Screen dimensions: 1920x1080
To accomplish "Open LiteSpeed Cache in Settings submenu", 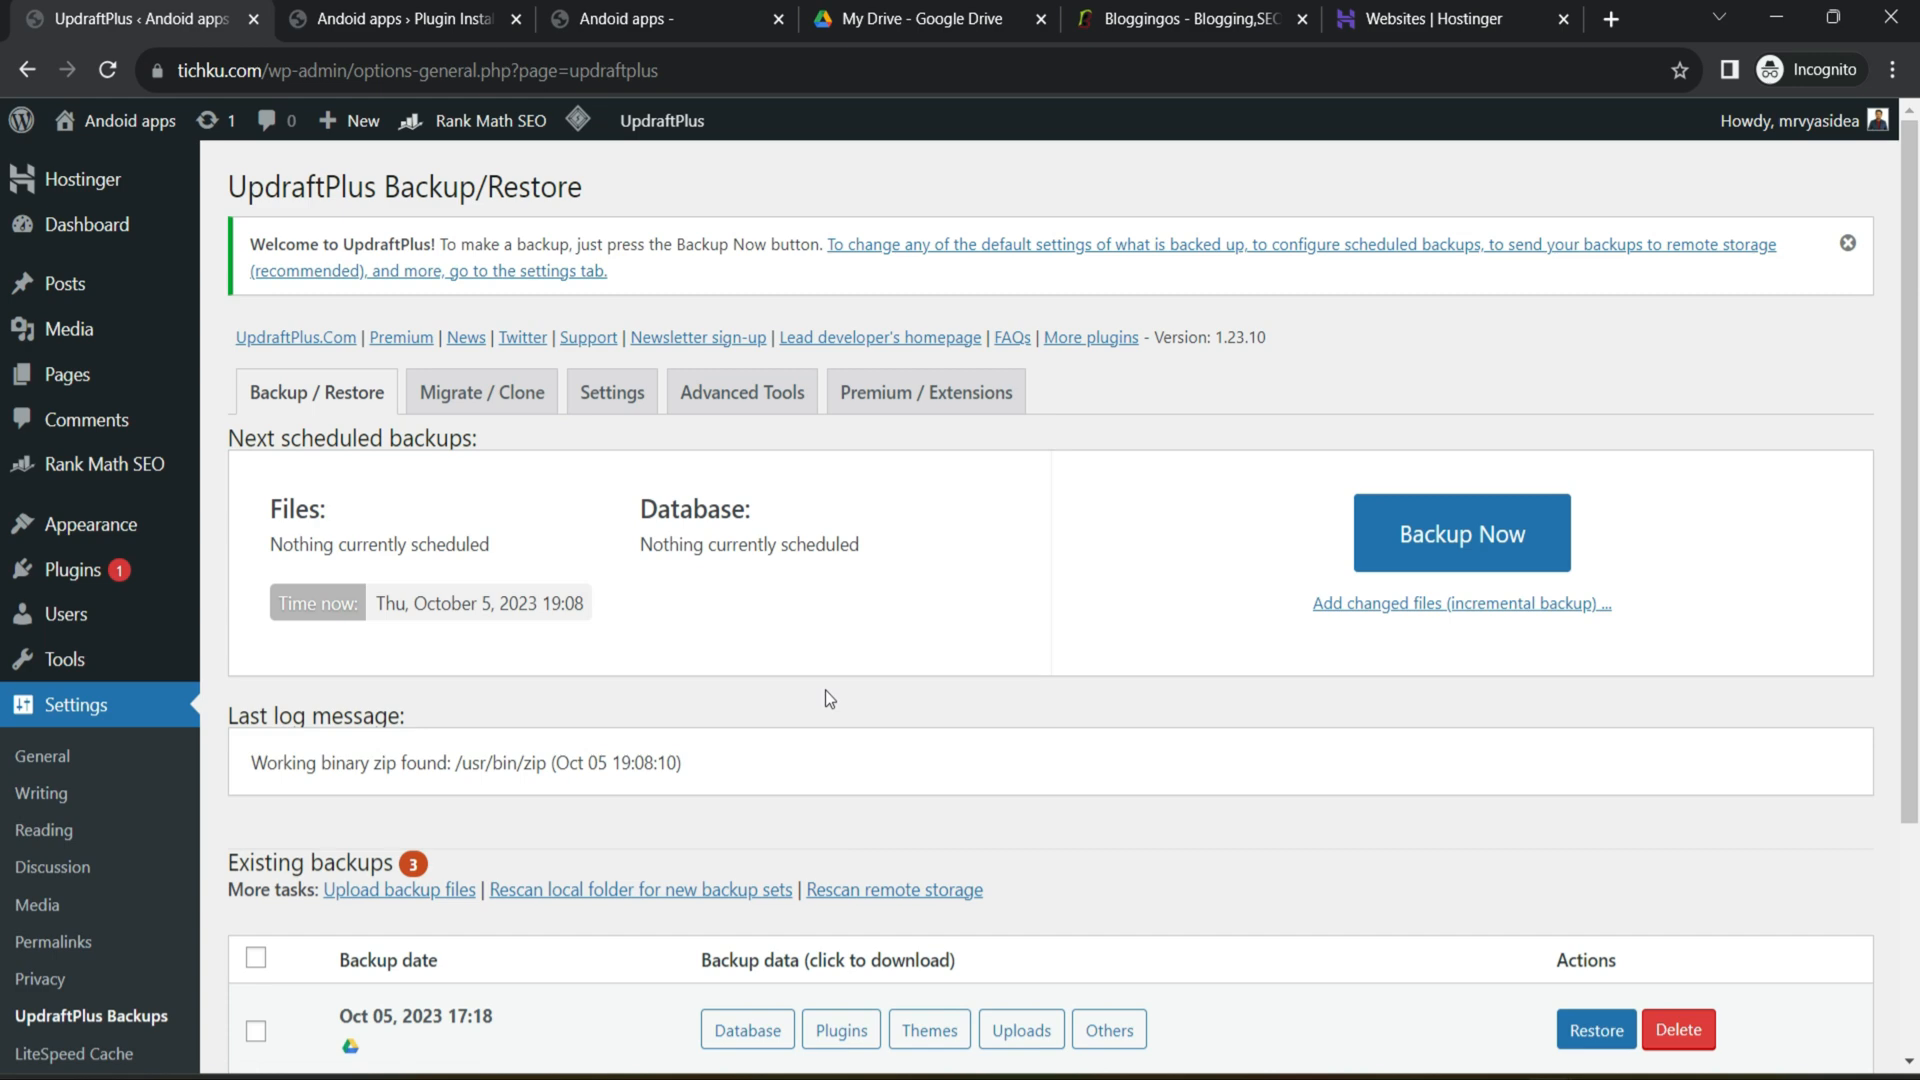I will 74,1054.
